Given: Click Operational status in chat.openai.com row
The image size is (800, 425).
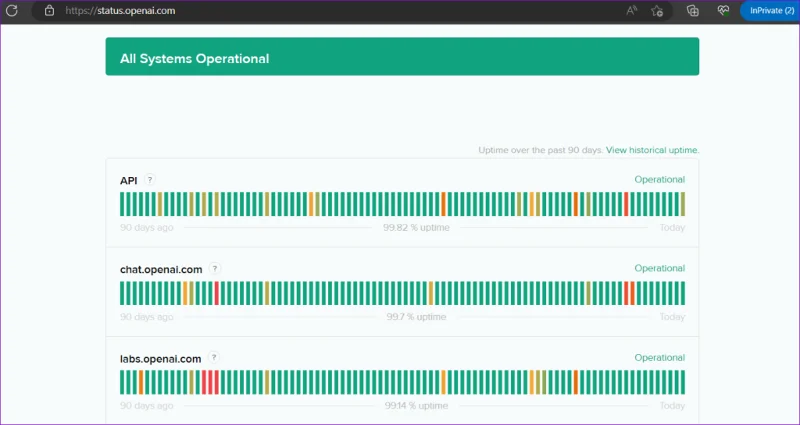Looking at the screenshot, I should [x=660, y=268].
